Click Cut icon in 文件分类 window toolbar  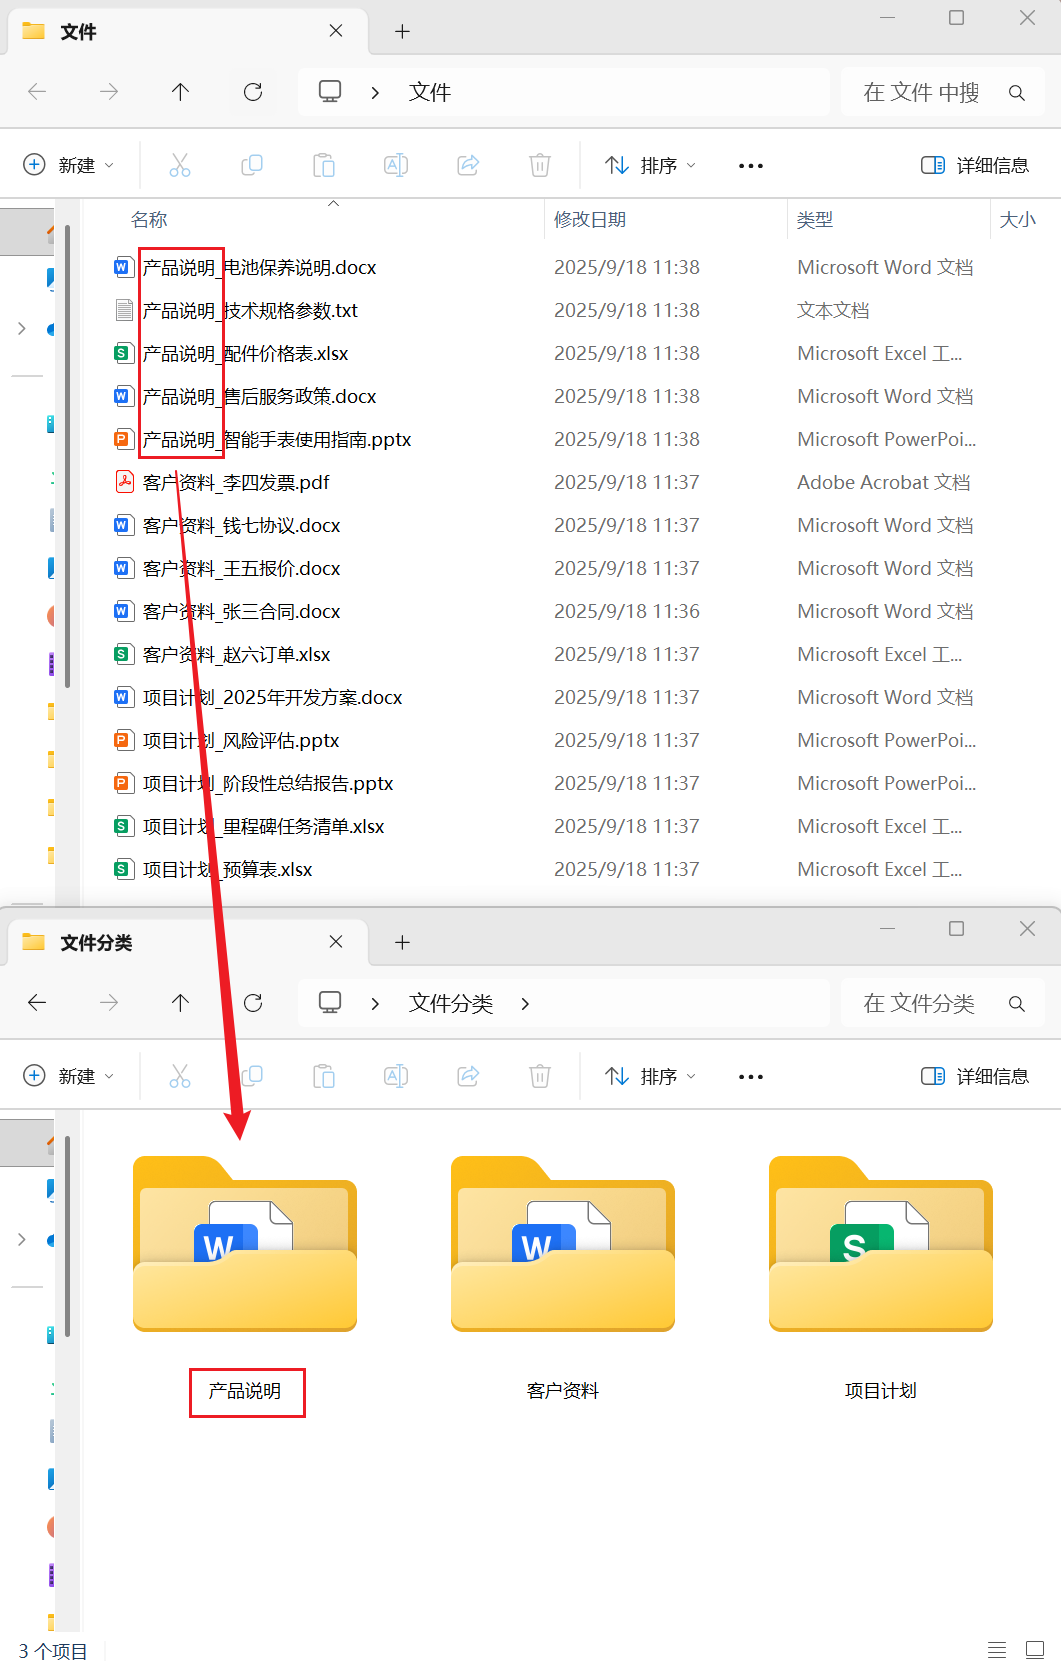180,1076
